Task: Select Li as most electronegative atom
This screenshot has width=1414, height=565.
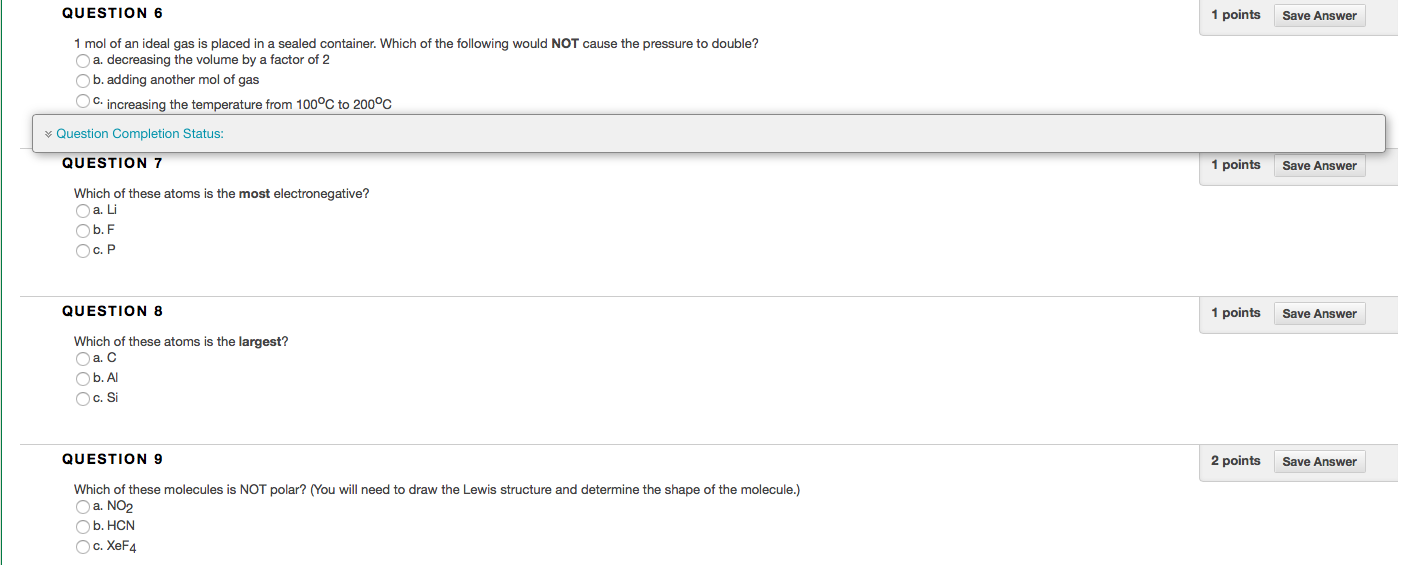Action: [x=83, y=211]
